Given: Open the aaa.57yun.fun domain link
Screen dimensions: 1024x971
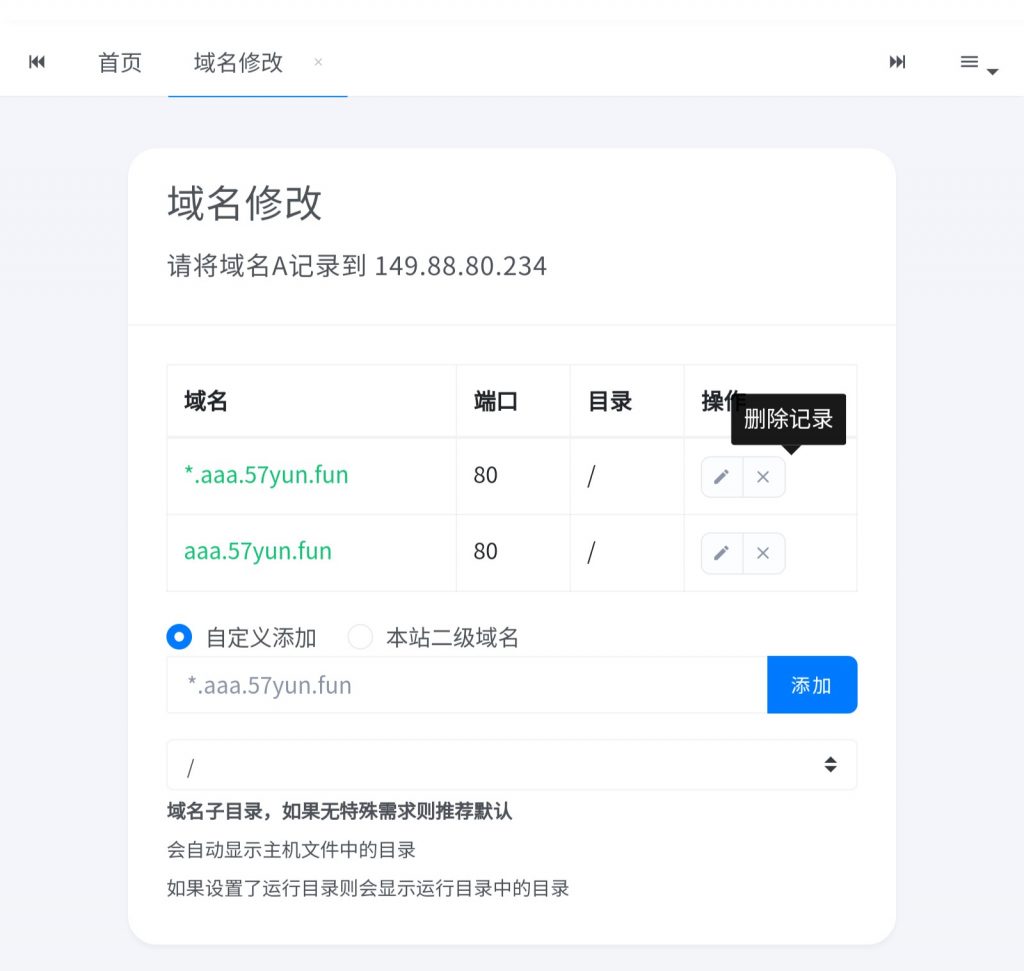Looking at the screenshot, I should click(258, 551).
